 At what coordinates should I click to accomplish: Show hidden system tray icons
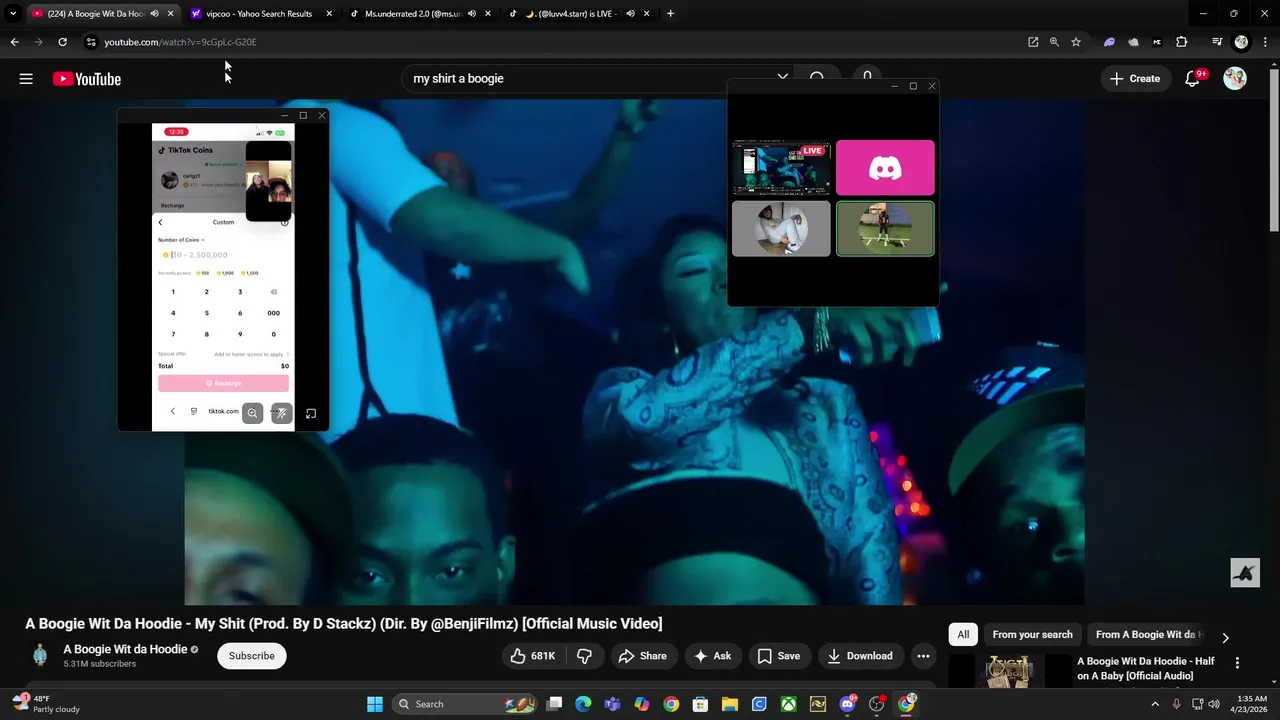1155,704
